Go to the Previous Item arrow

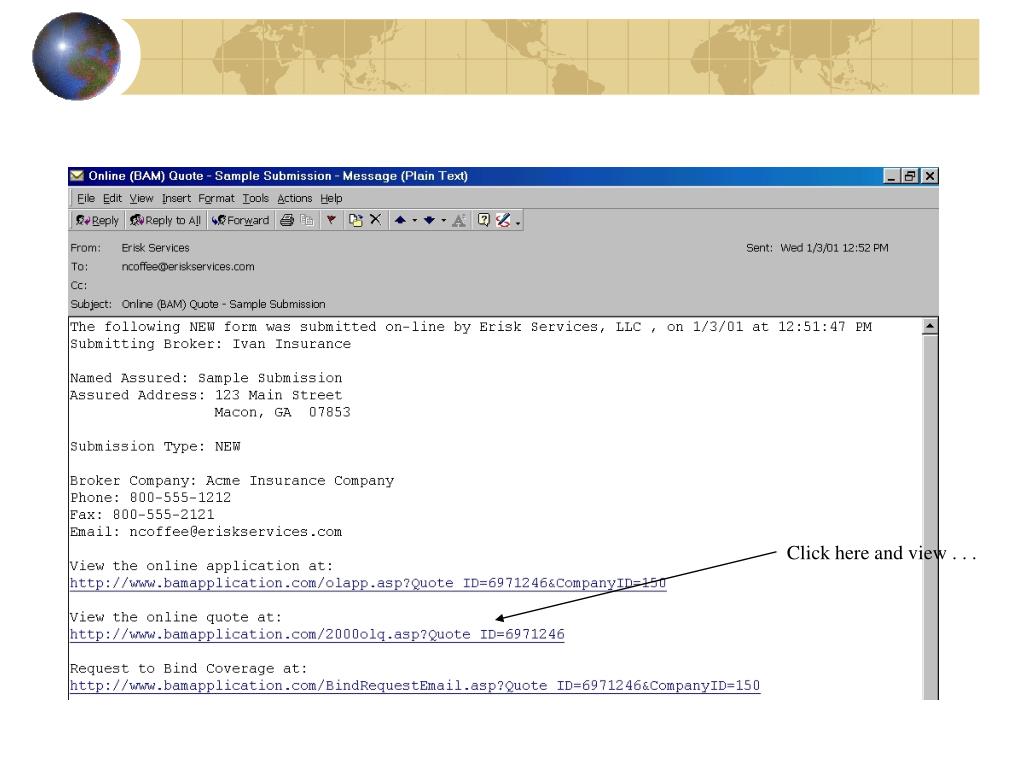tap(400, 221)
